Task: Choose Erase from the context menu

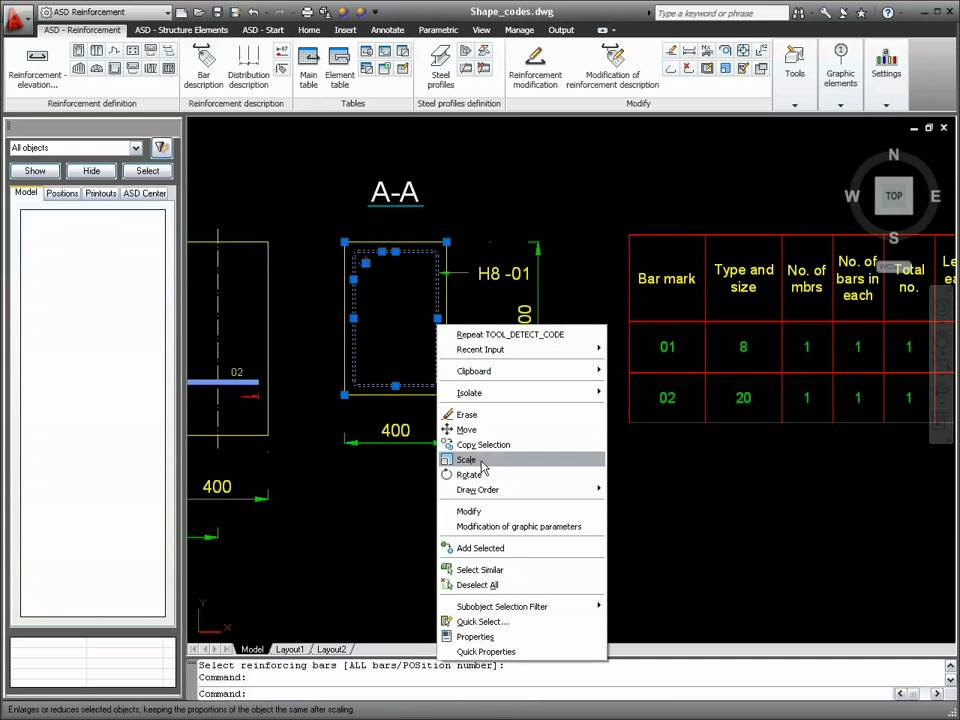Action: tap(466, 413)
